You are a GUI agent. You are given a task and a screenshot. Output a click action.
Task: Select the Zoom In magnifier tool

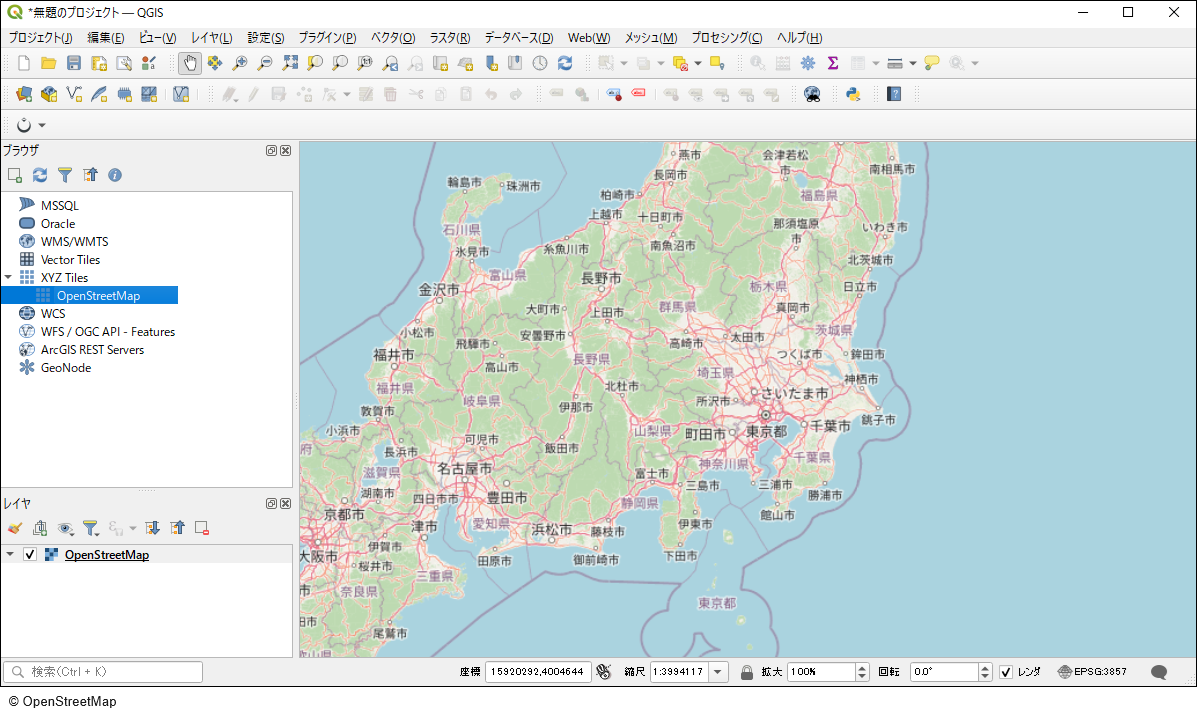coord(240,63)
